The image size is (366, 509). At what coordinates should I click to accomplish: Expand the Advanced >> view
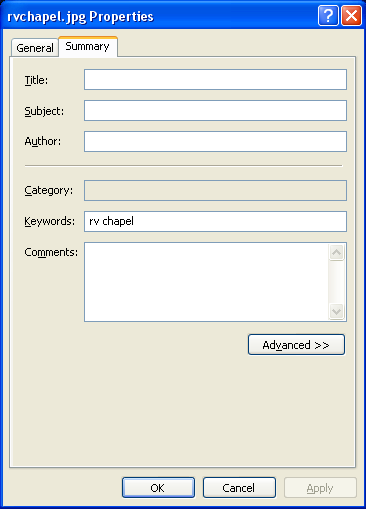pos(296,345)
